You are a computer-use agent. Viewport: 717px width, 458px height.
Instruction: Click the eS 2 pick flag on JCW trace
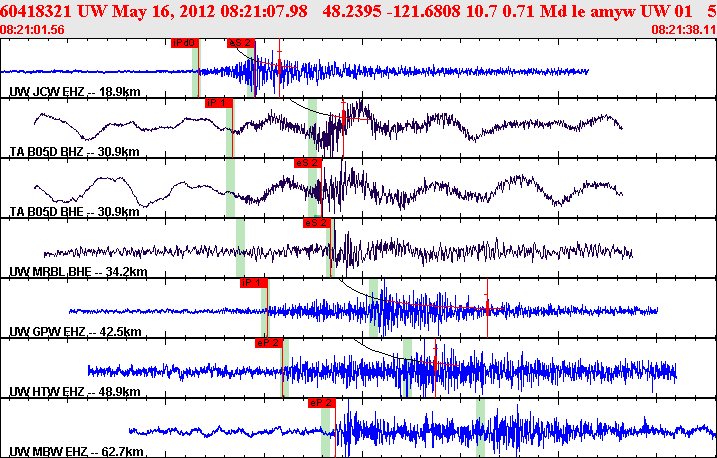click(x=241, y=43)
